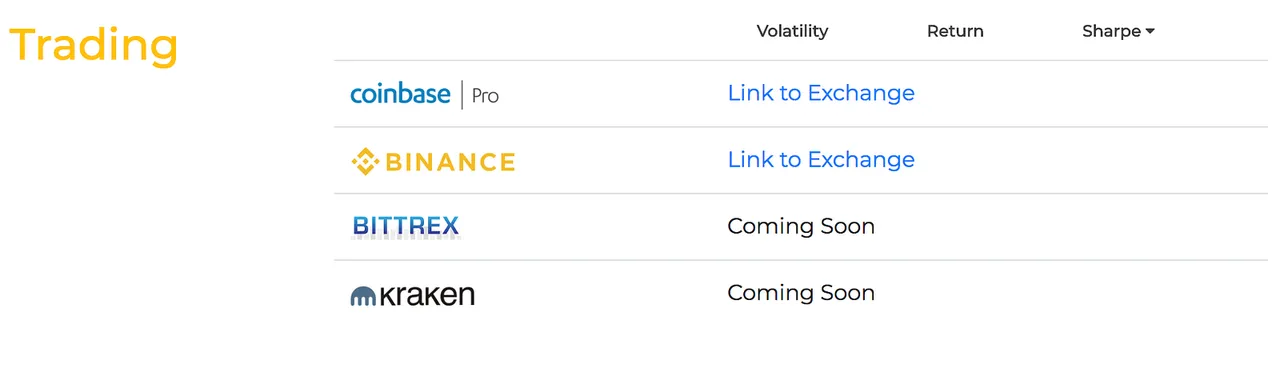Toggle sort with the Sharpe arrow
Viewport: 1280px width, 368px height.
[x=1150, y=32]
